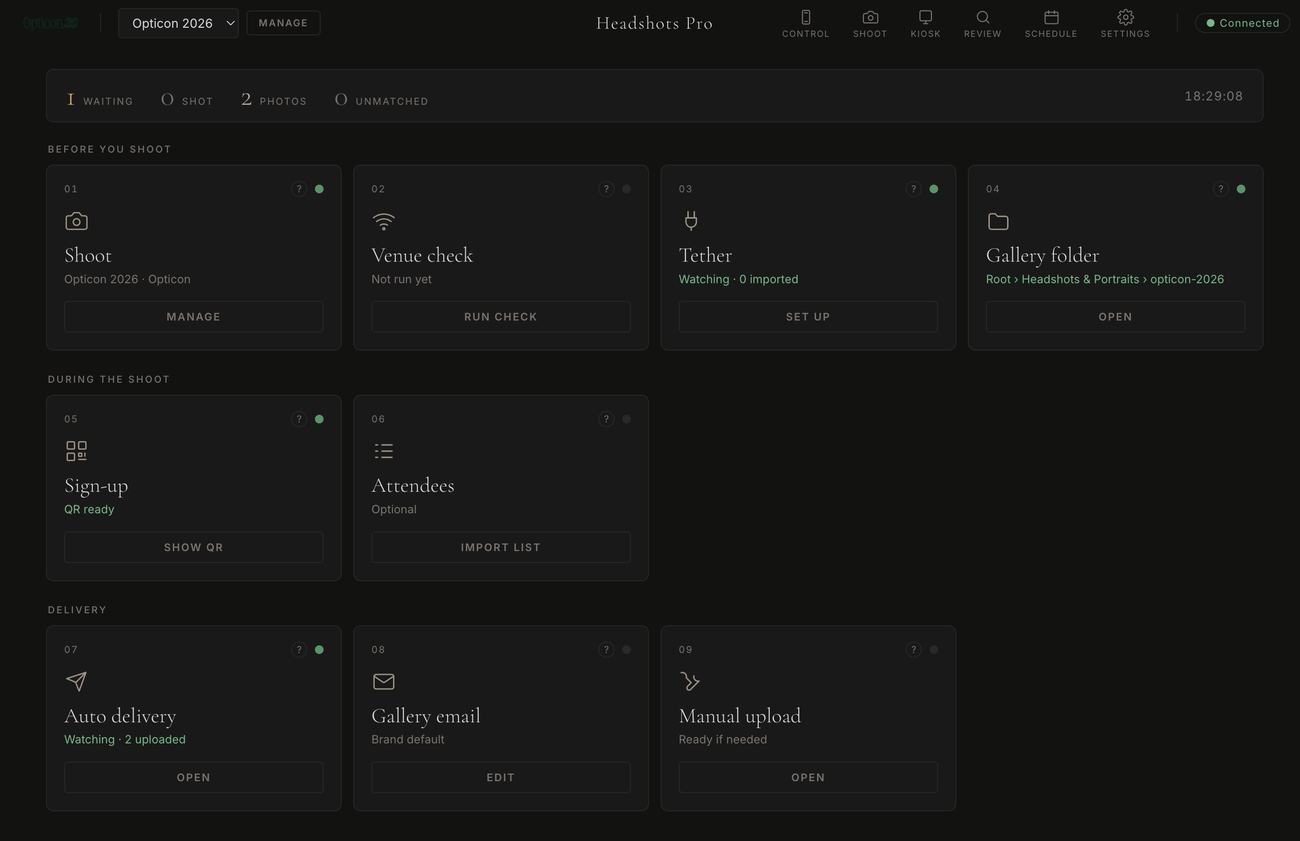Click the help icon on Sign-up card
The height and width of the screenshot is (841, 1300).
[299, 419]
